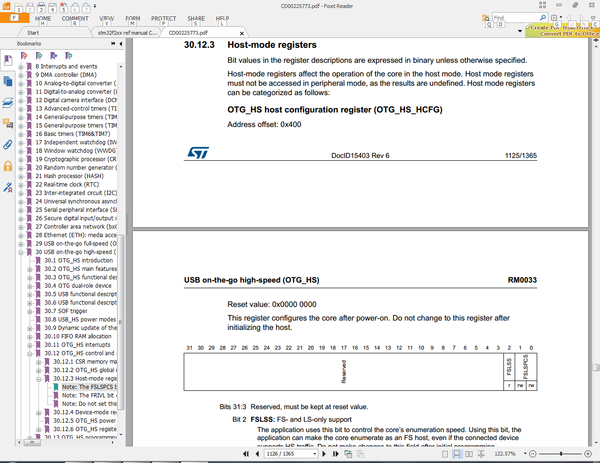Go to the previous page

tap(257, 454)
